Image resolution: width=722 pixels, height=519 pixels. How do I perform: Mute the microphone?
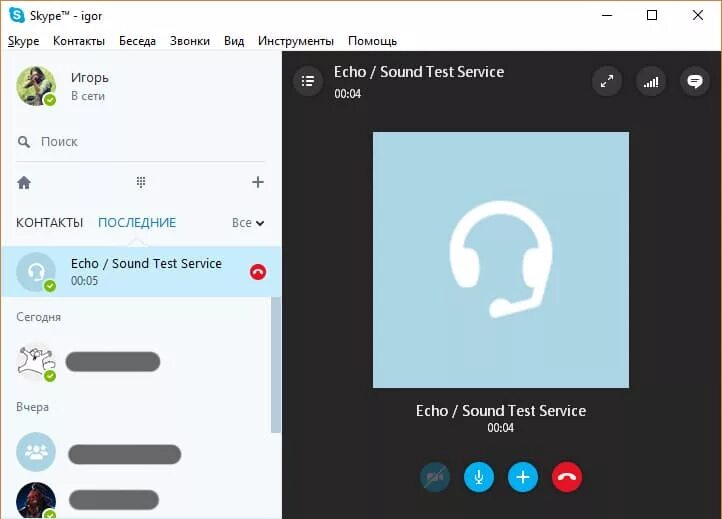point(479,477)
